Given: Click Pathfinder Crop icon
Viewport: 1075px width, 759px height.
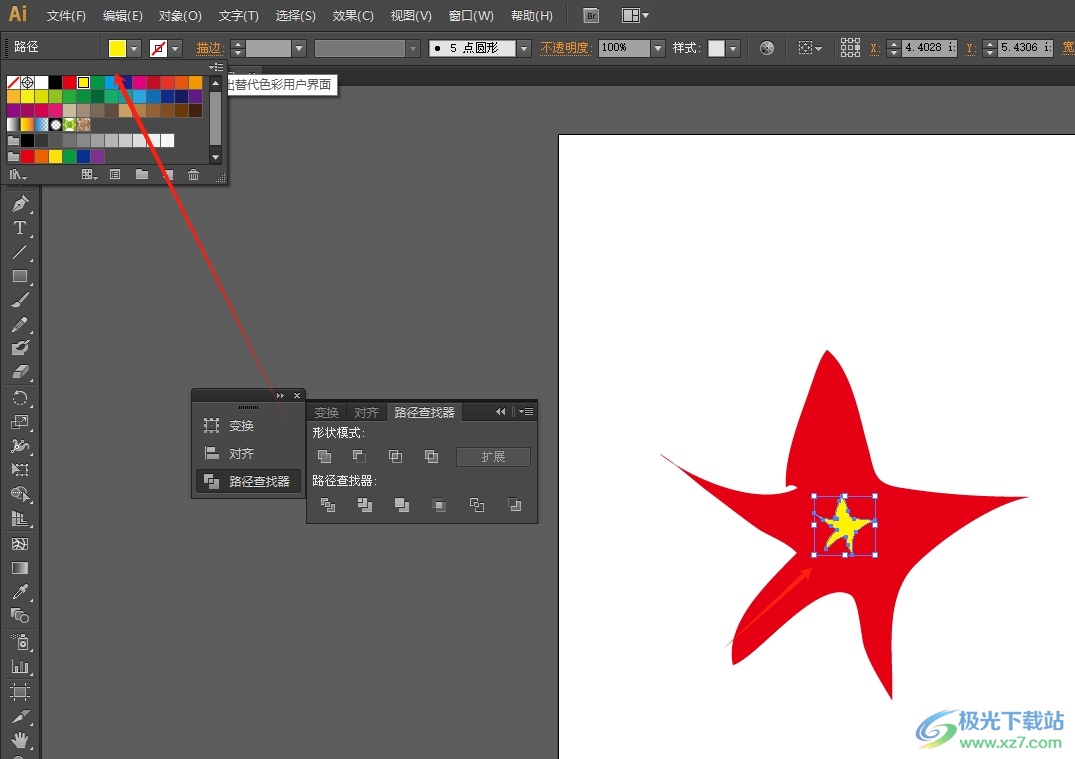Looking at the screenshot, I should [x=439, y=505].
